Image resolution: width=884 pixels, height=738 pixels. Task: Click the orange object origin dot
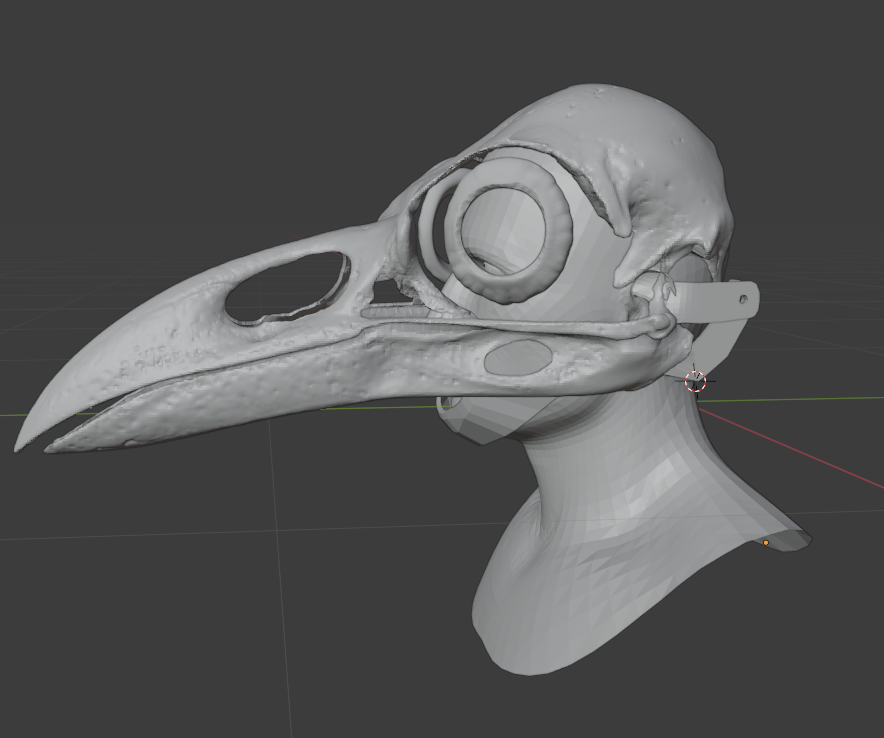click(766, 543)
